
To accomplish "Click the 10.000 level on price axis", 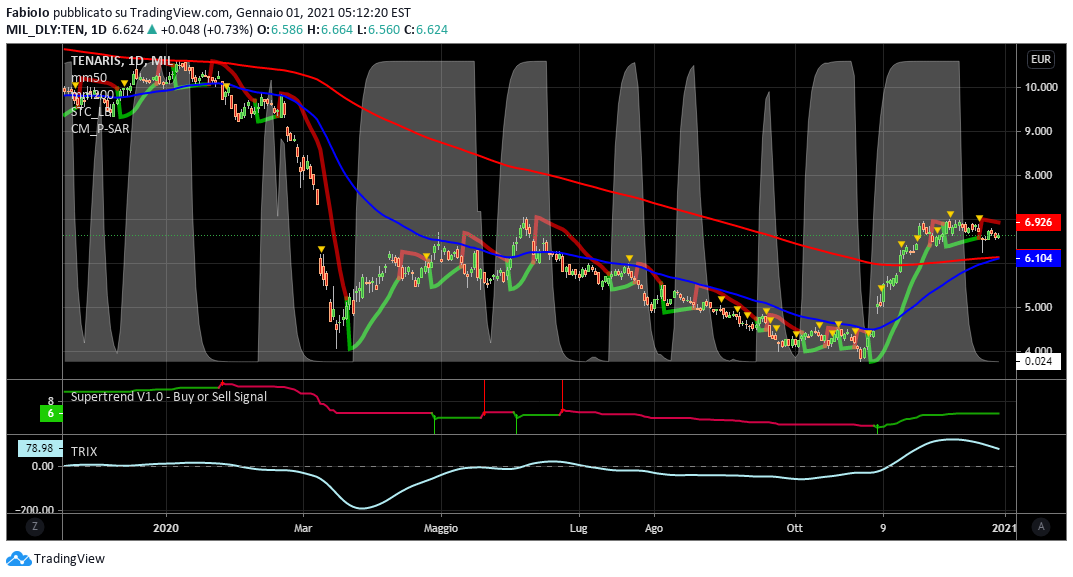I will (x=1041, y=87).
